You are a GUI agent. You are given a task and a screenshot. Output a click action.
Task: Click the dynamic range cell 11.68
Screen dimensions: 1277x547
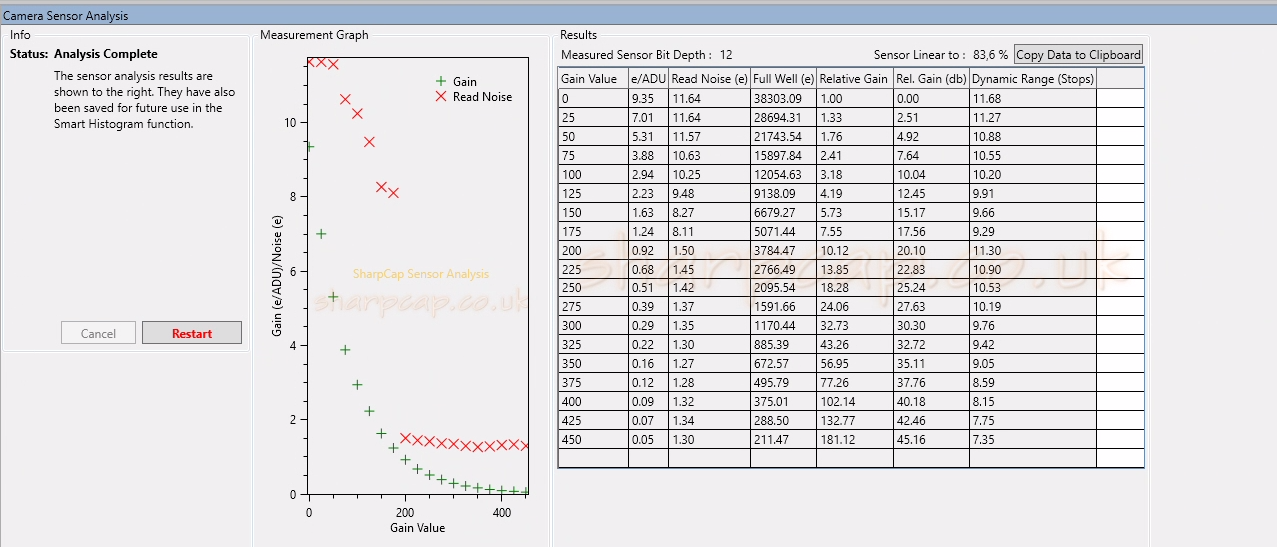coord(1033,98)
